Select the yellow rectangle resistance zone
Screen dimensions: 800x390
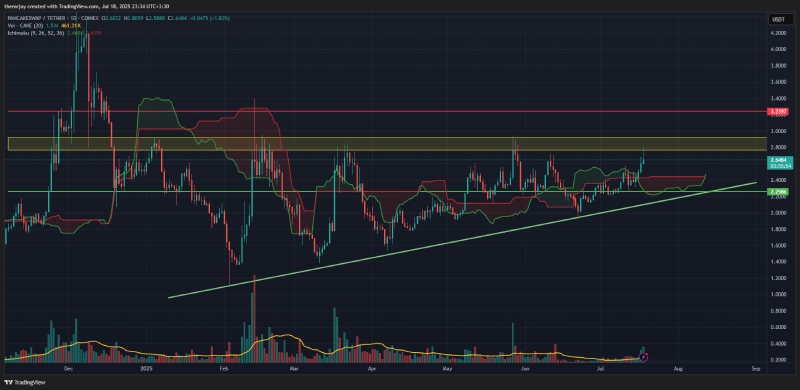click(387, 143)
